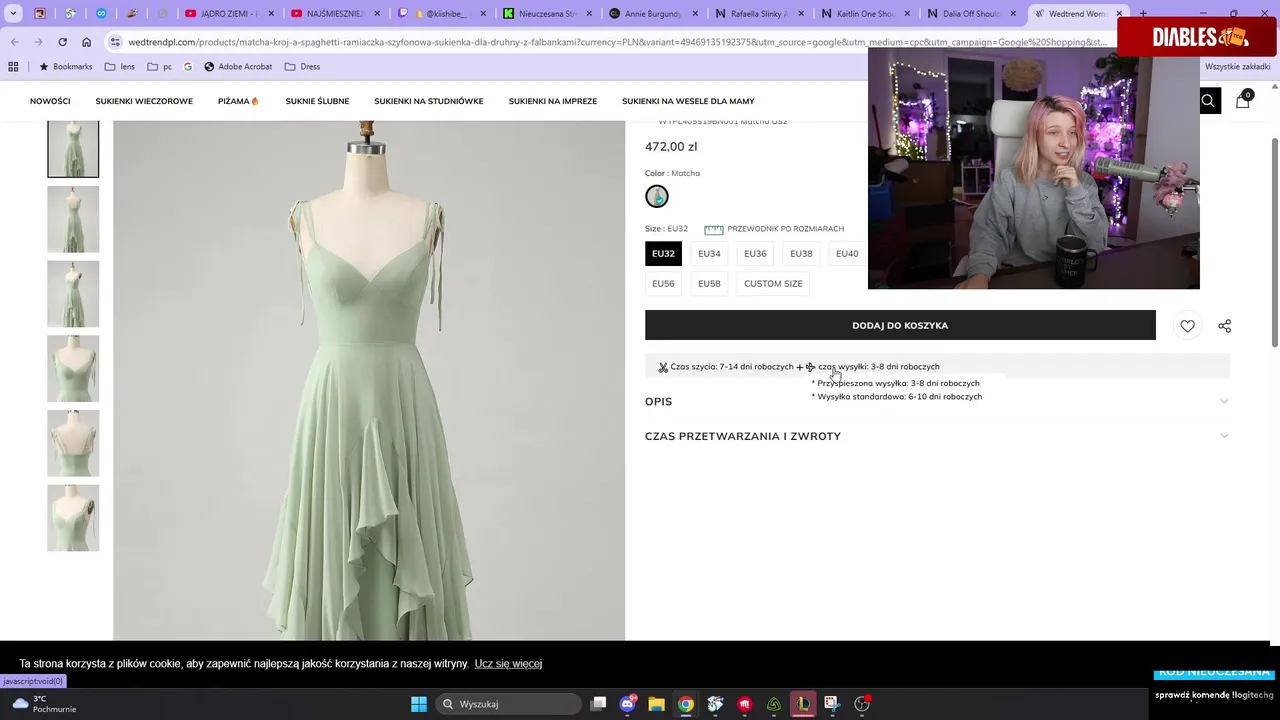Go to browser home page icon
This screenshot has height=720, width=1280.
(x=86, y=42)
